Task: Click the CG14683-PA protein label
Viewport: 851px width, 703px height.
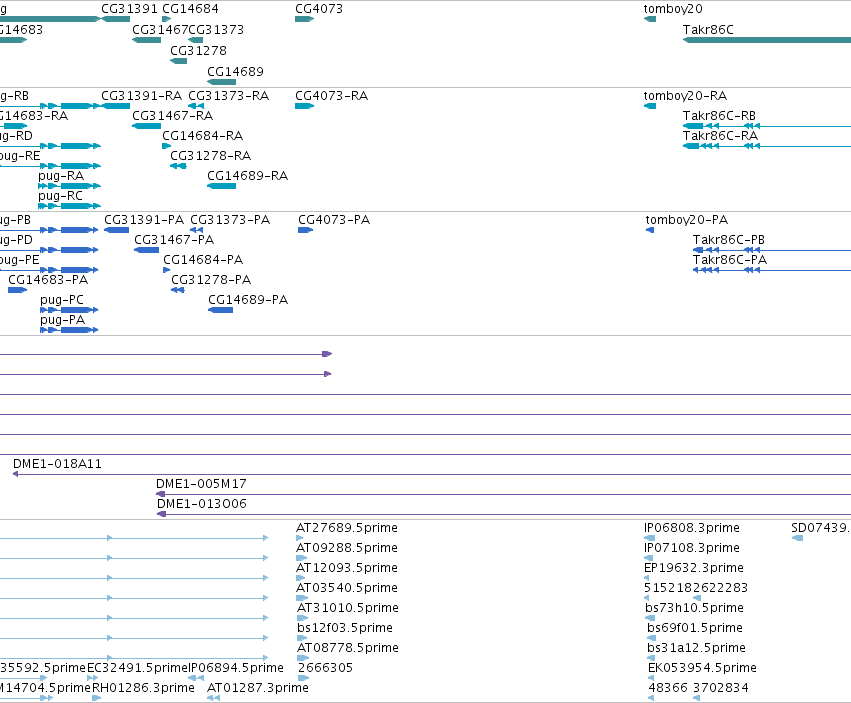Action: (48, 280)
